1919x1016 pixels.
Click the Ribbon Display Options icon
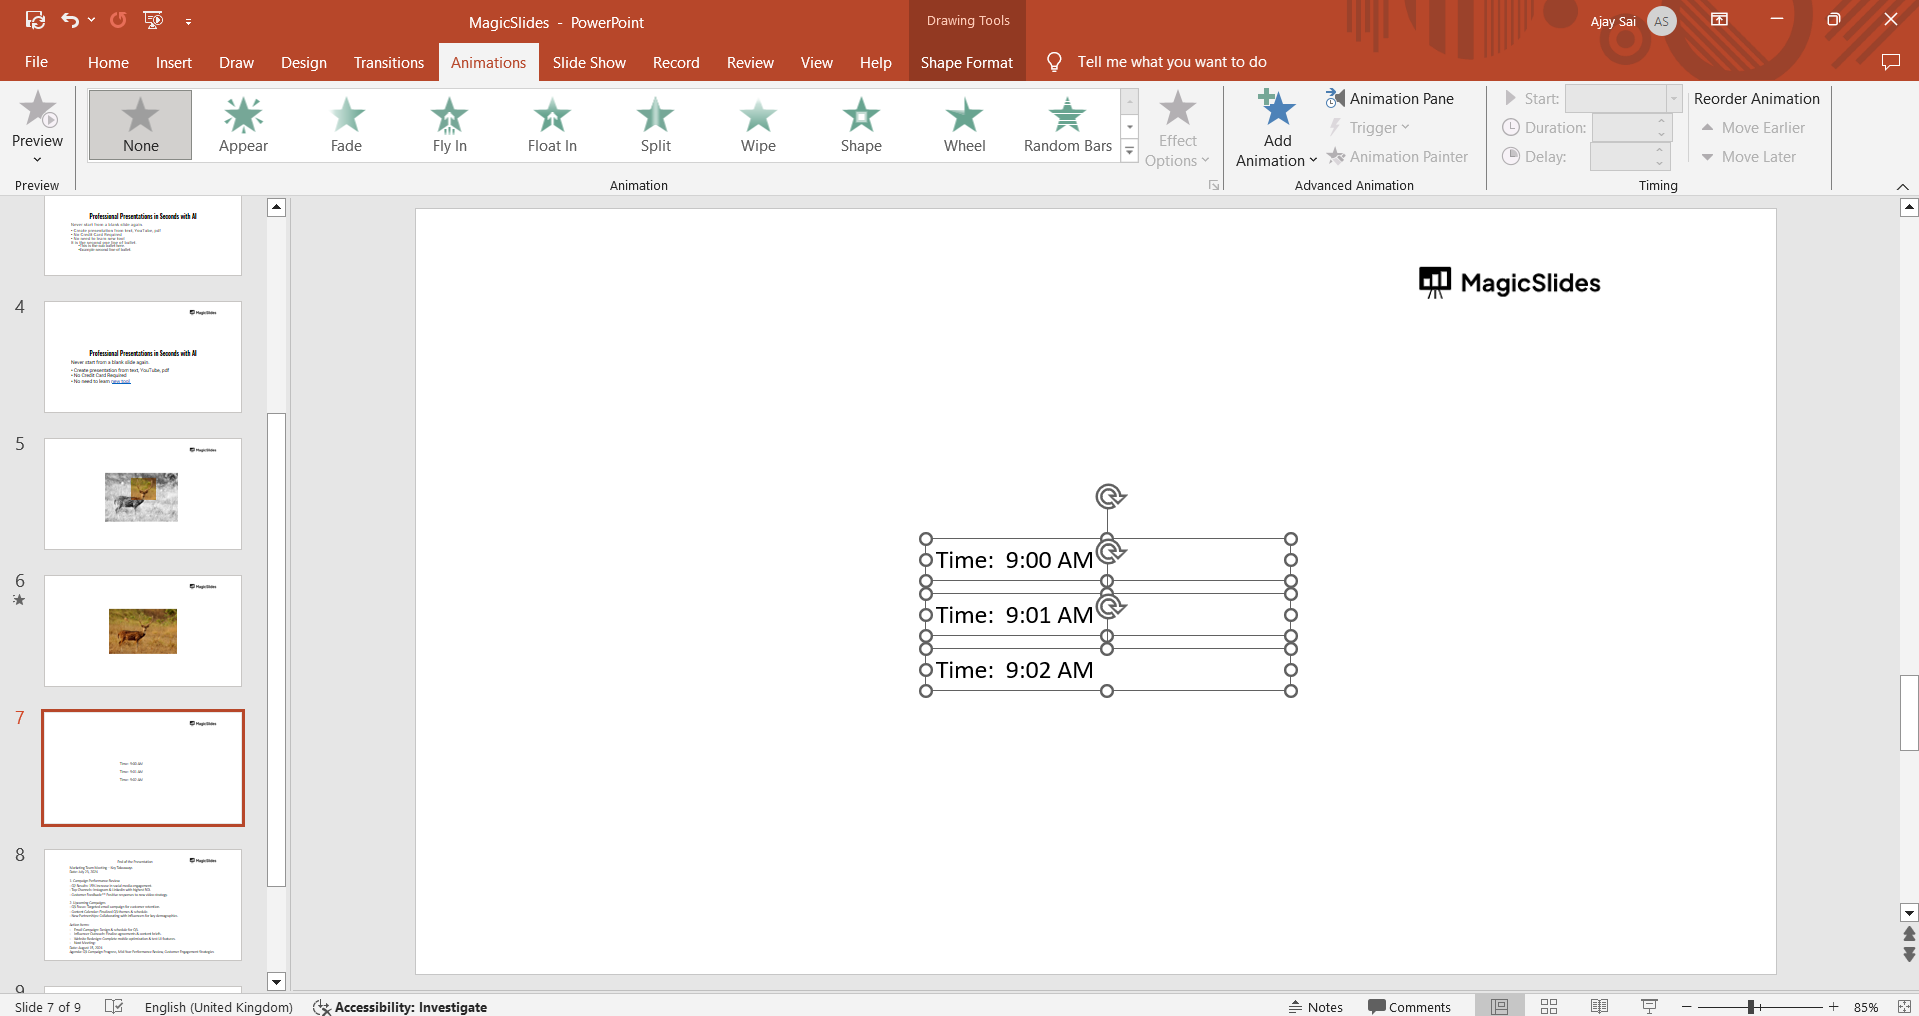[x=1720, y=20]
